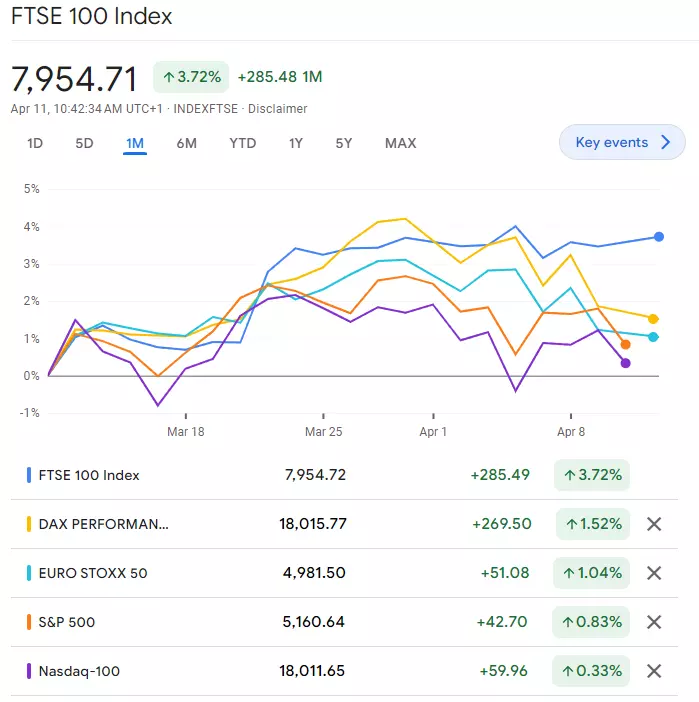Screen dimensions: 699x702
Task: Click the +59.96 change value
Action: pyautogui.click(x=503, y=671)
